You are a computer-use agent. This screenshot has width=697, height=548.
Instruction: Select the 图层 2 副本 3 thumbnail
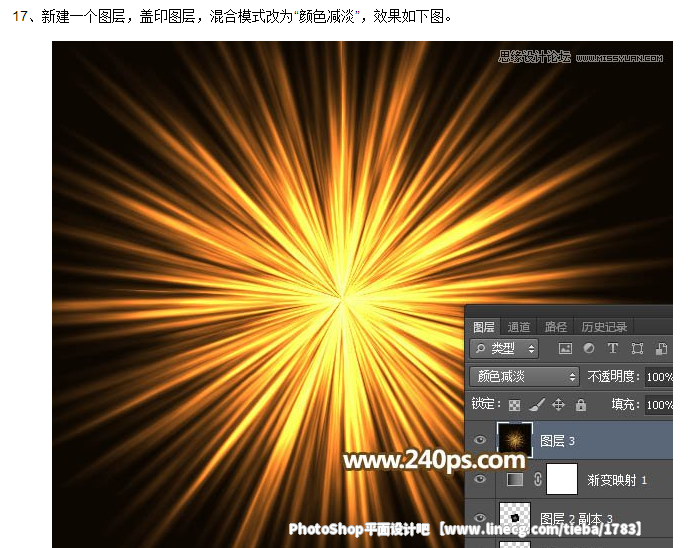pyautogui.click(x=515, y=517)
